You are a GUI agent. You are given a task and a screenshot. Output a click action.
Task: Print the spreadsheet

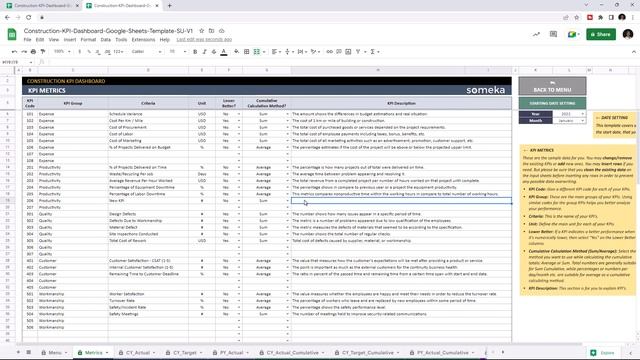[33, 52]
